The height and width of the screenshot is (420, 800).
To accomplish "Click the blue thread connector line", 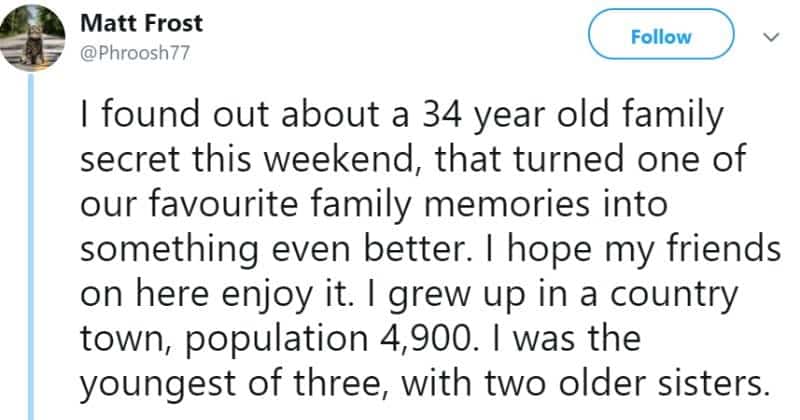I will pyautogui.click(x=31, y=246).
